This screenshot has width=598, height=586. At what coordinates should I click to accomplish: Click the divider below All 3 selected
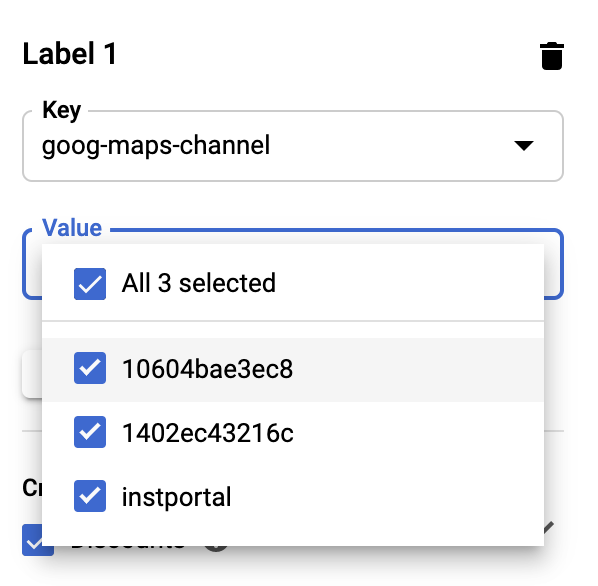click(293, 321)
